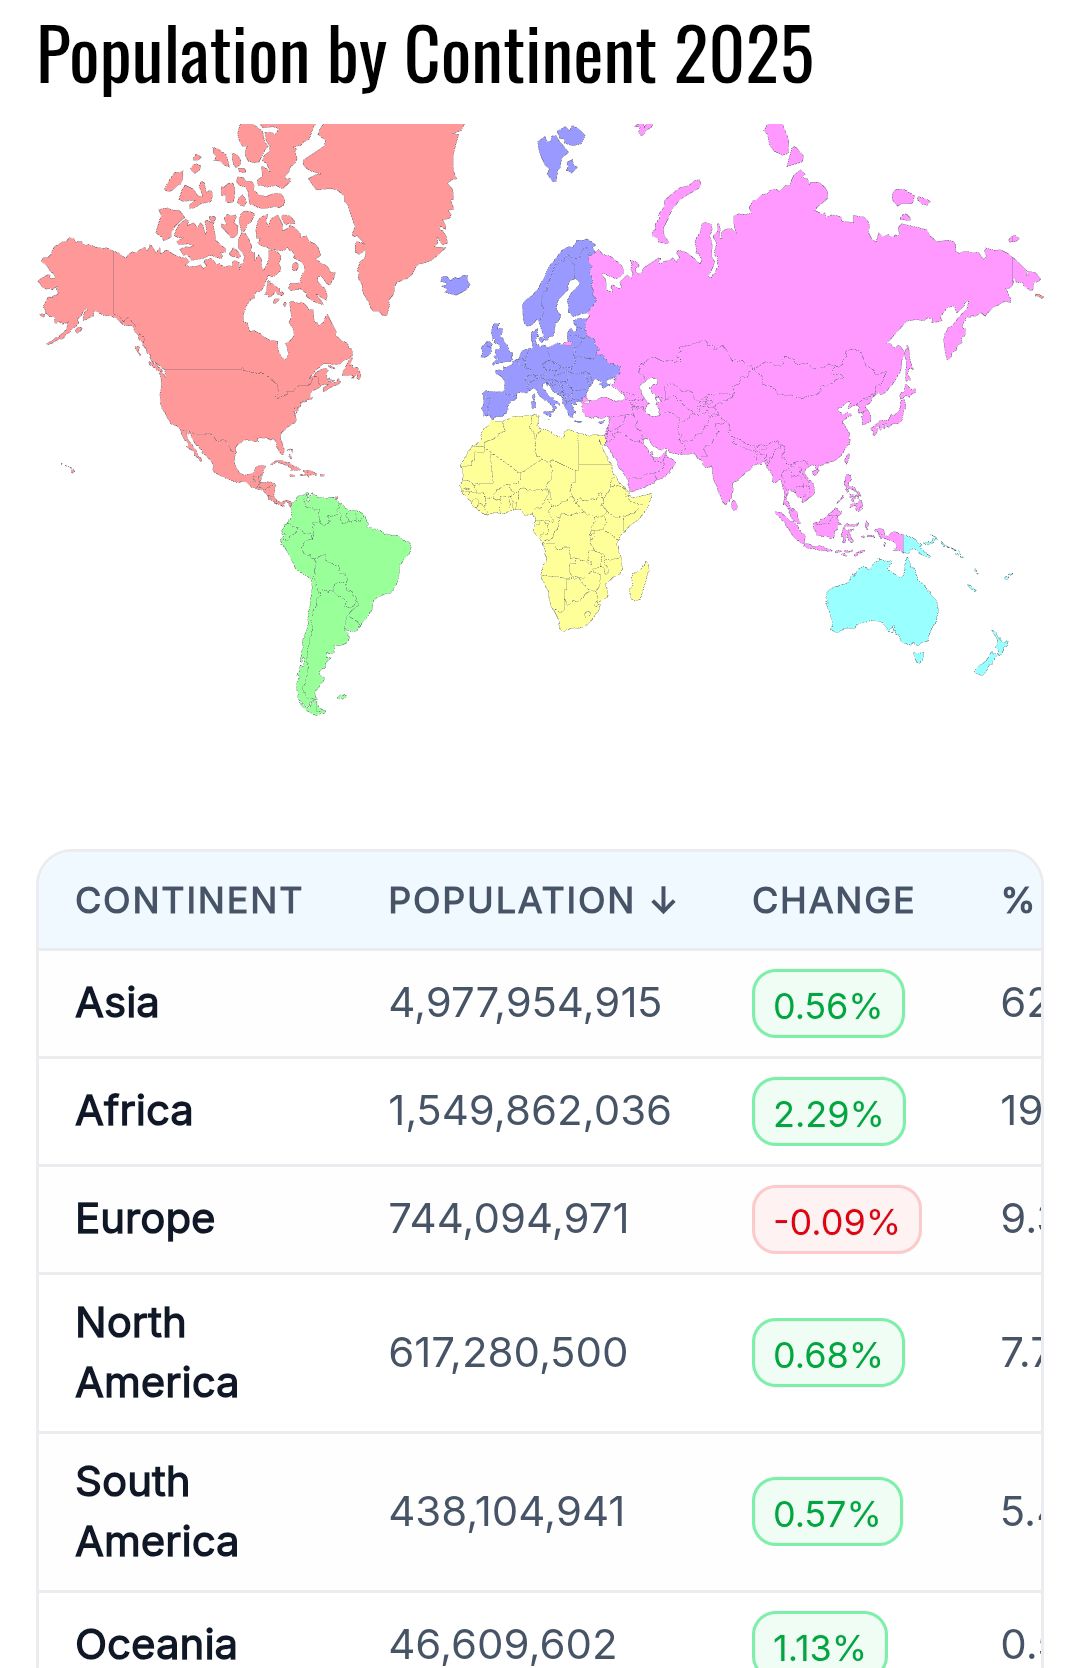Screen dimensions: 1080x1668
Task: Open Oceania table entry
Action: pos(156,1645)
